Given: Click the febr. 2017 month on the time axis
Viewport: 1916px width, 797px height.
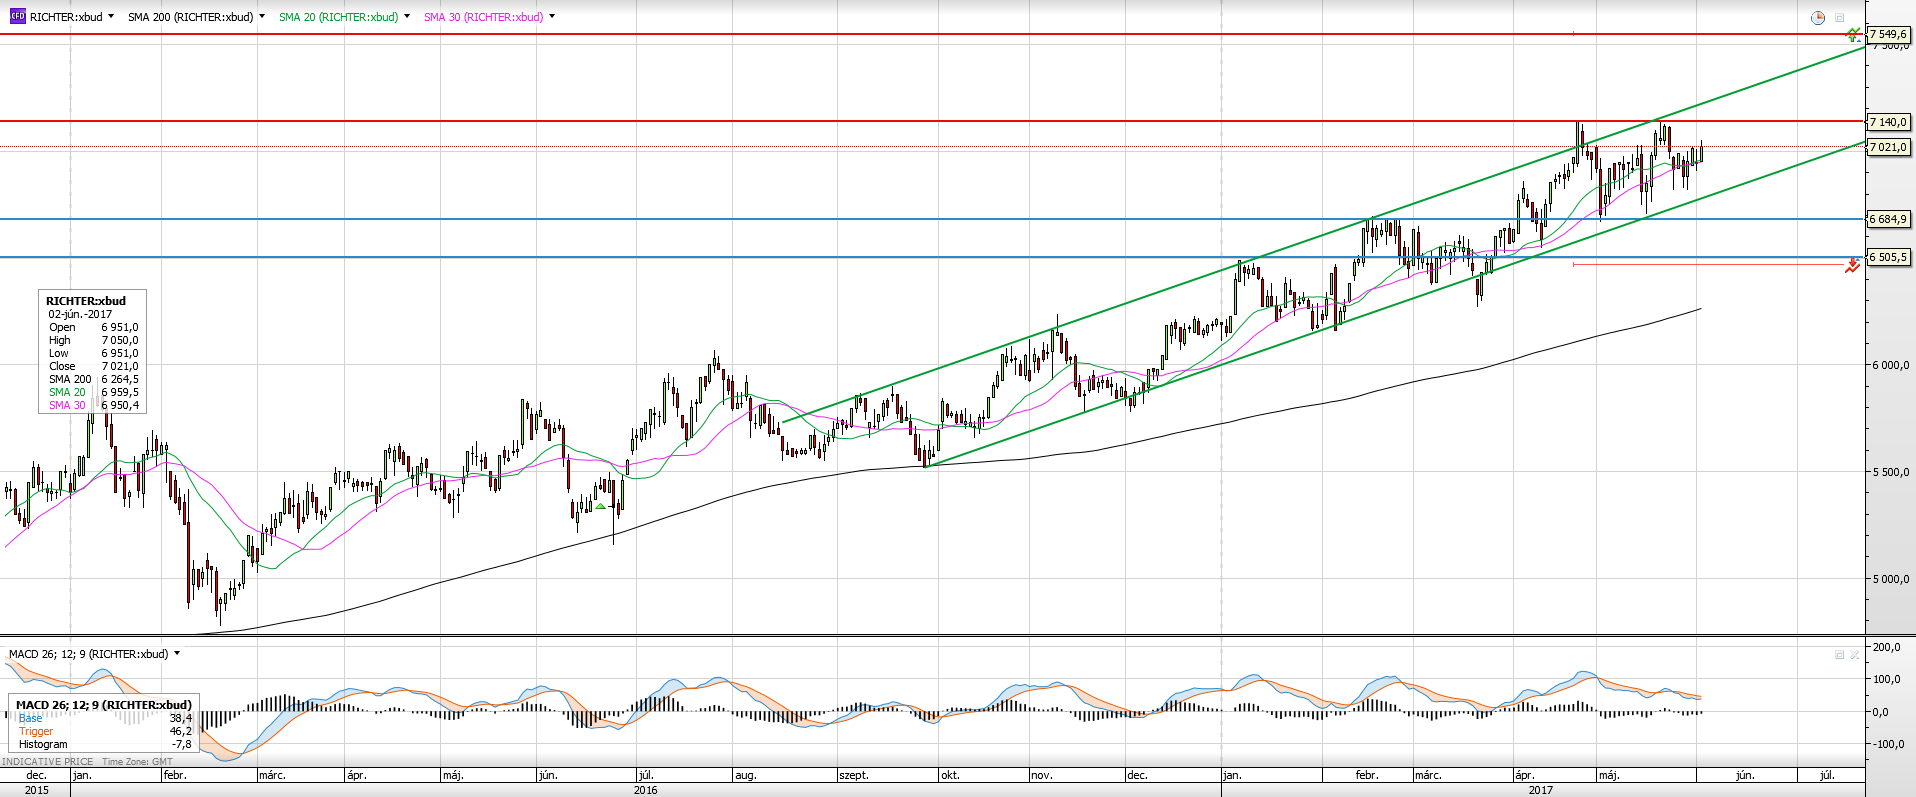Looking at the screenshot, I should coord(1367,775).
